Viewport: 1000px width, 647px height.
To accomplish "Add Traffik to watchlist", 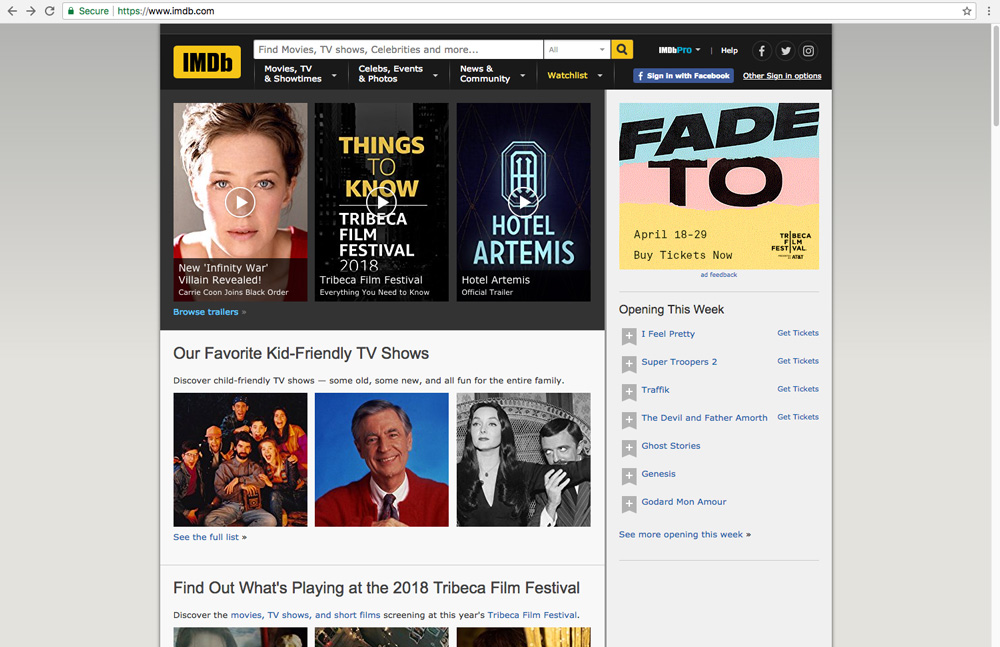I will click(629, 392).
